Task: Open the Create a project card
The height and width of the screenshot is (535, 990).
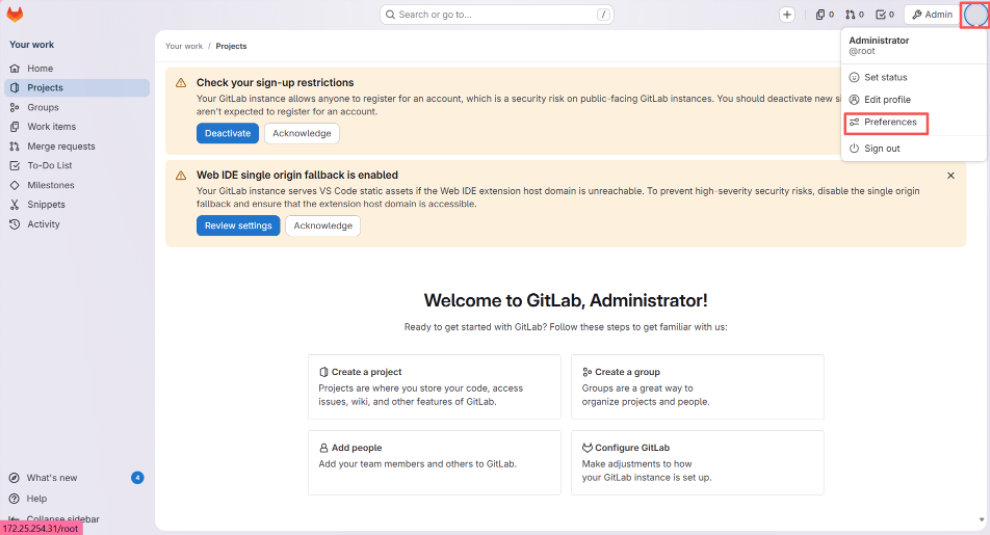Action: point(434,387)
